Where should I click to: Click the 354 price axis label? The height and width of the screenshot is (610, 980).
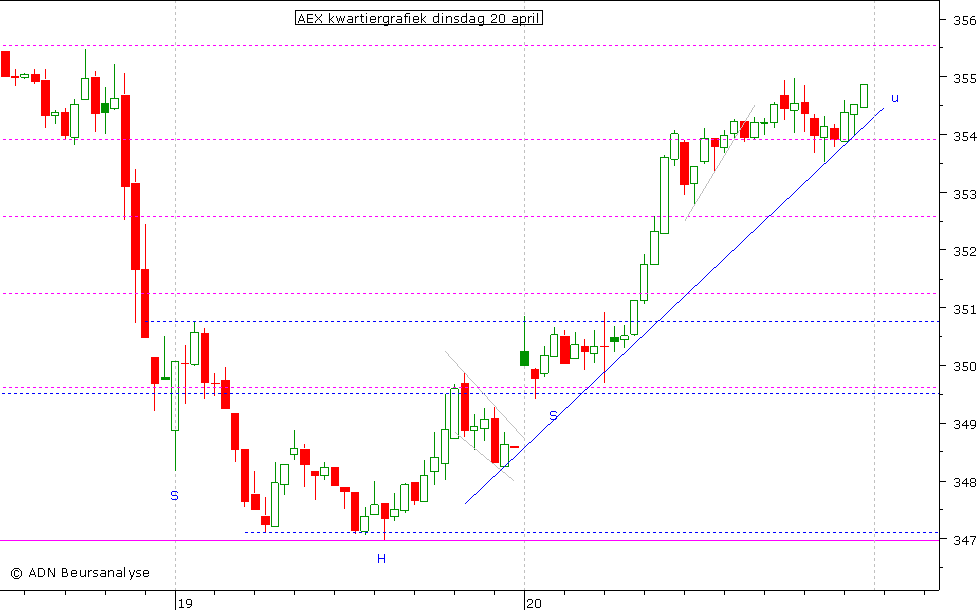coord(964,136)
